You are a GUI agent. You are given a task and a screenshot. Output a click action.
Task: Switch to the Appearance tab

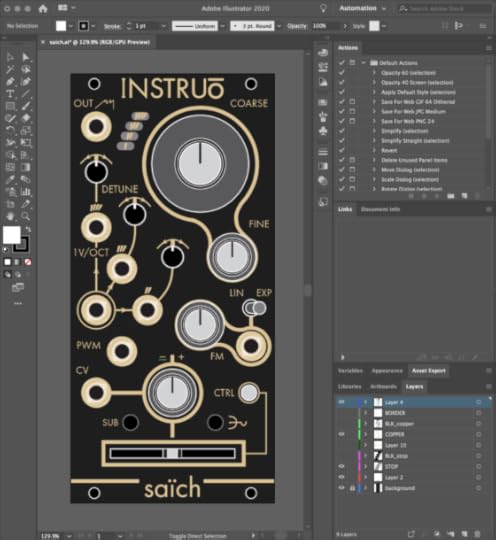click(x=387, y=371)
